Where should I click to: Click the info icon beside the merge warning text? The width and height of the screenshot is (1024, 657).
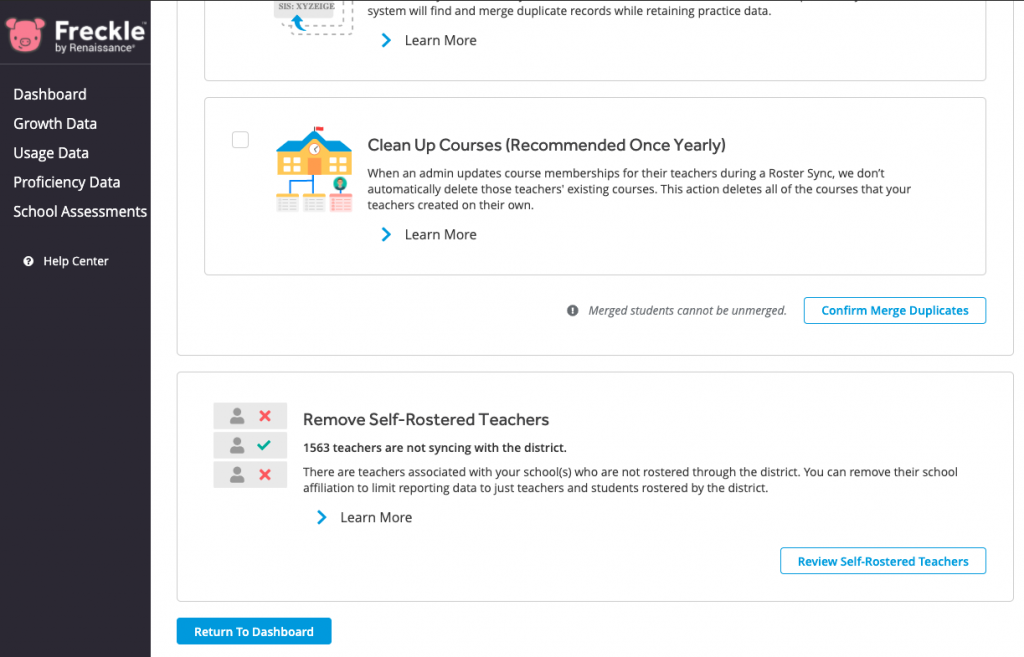tap(572, 310)
